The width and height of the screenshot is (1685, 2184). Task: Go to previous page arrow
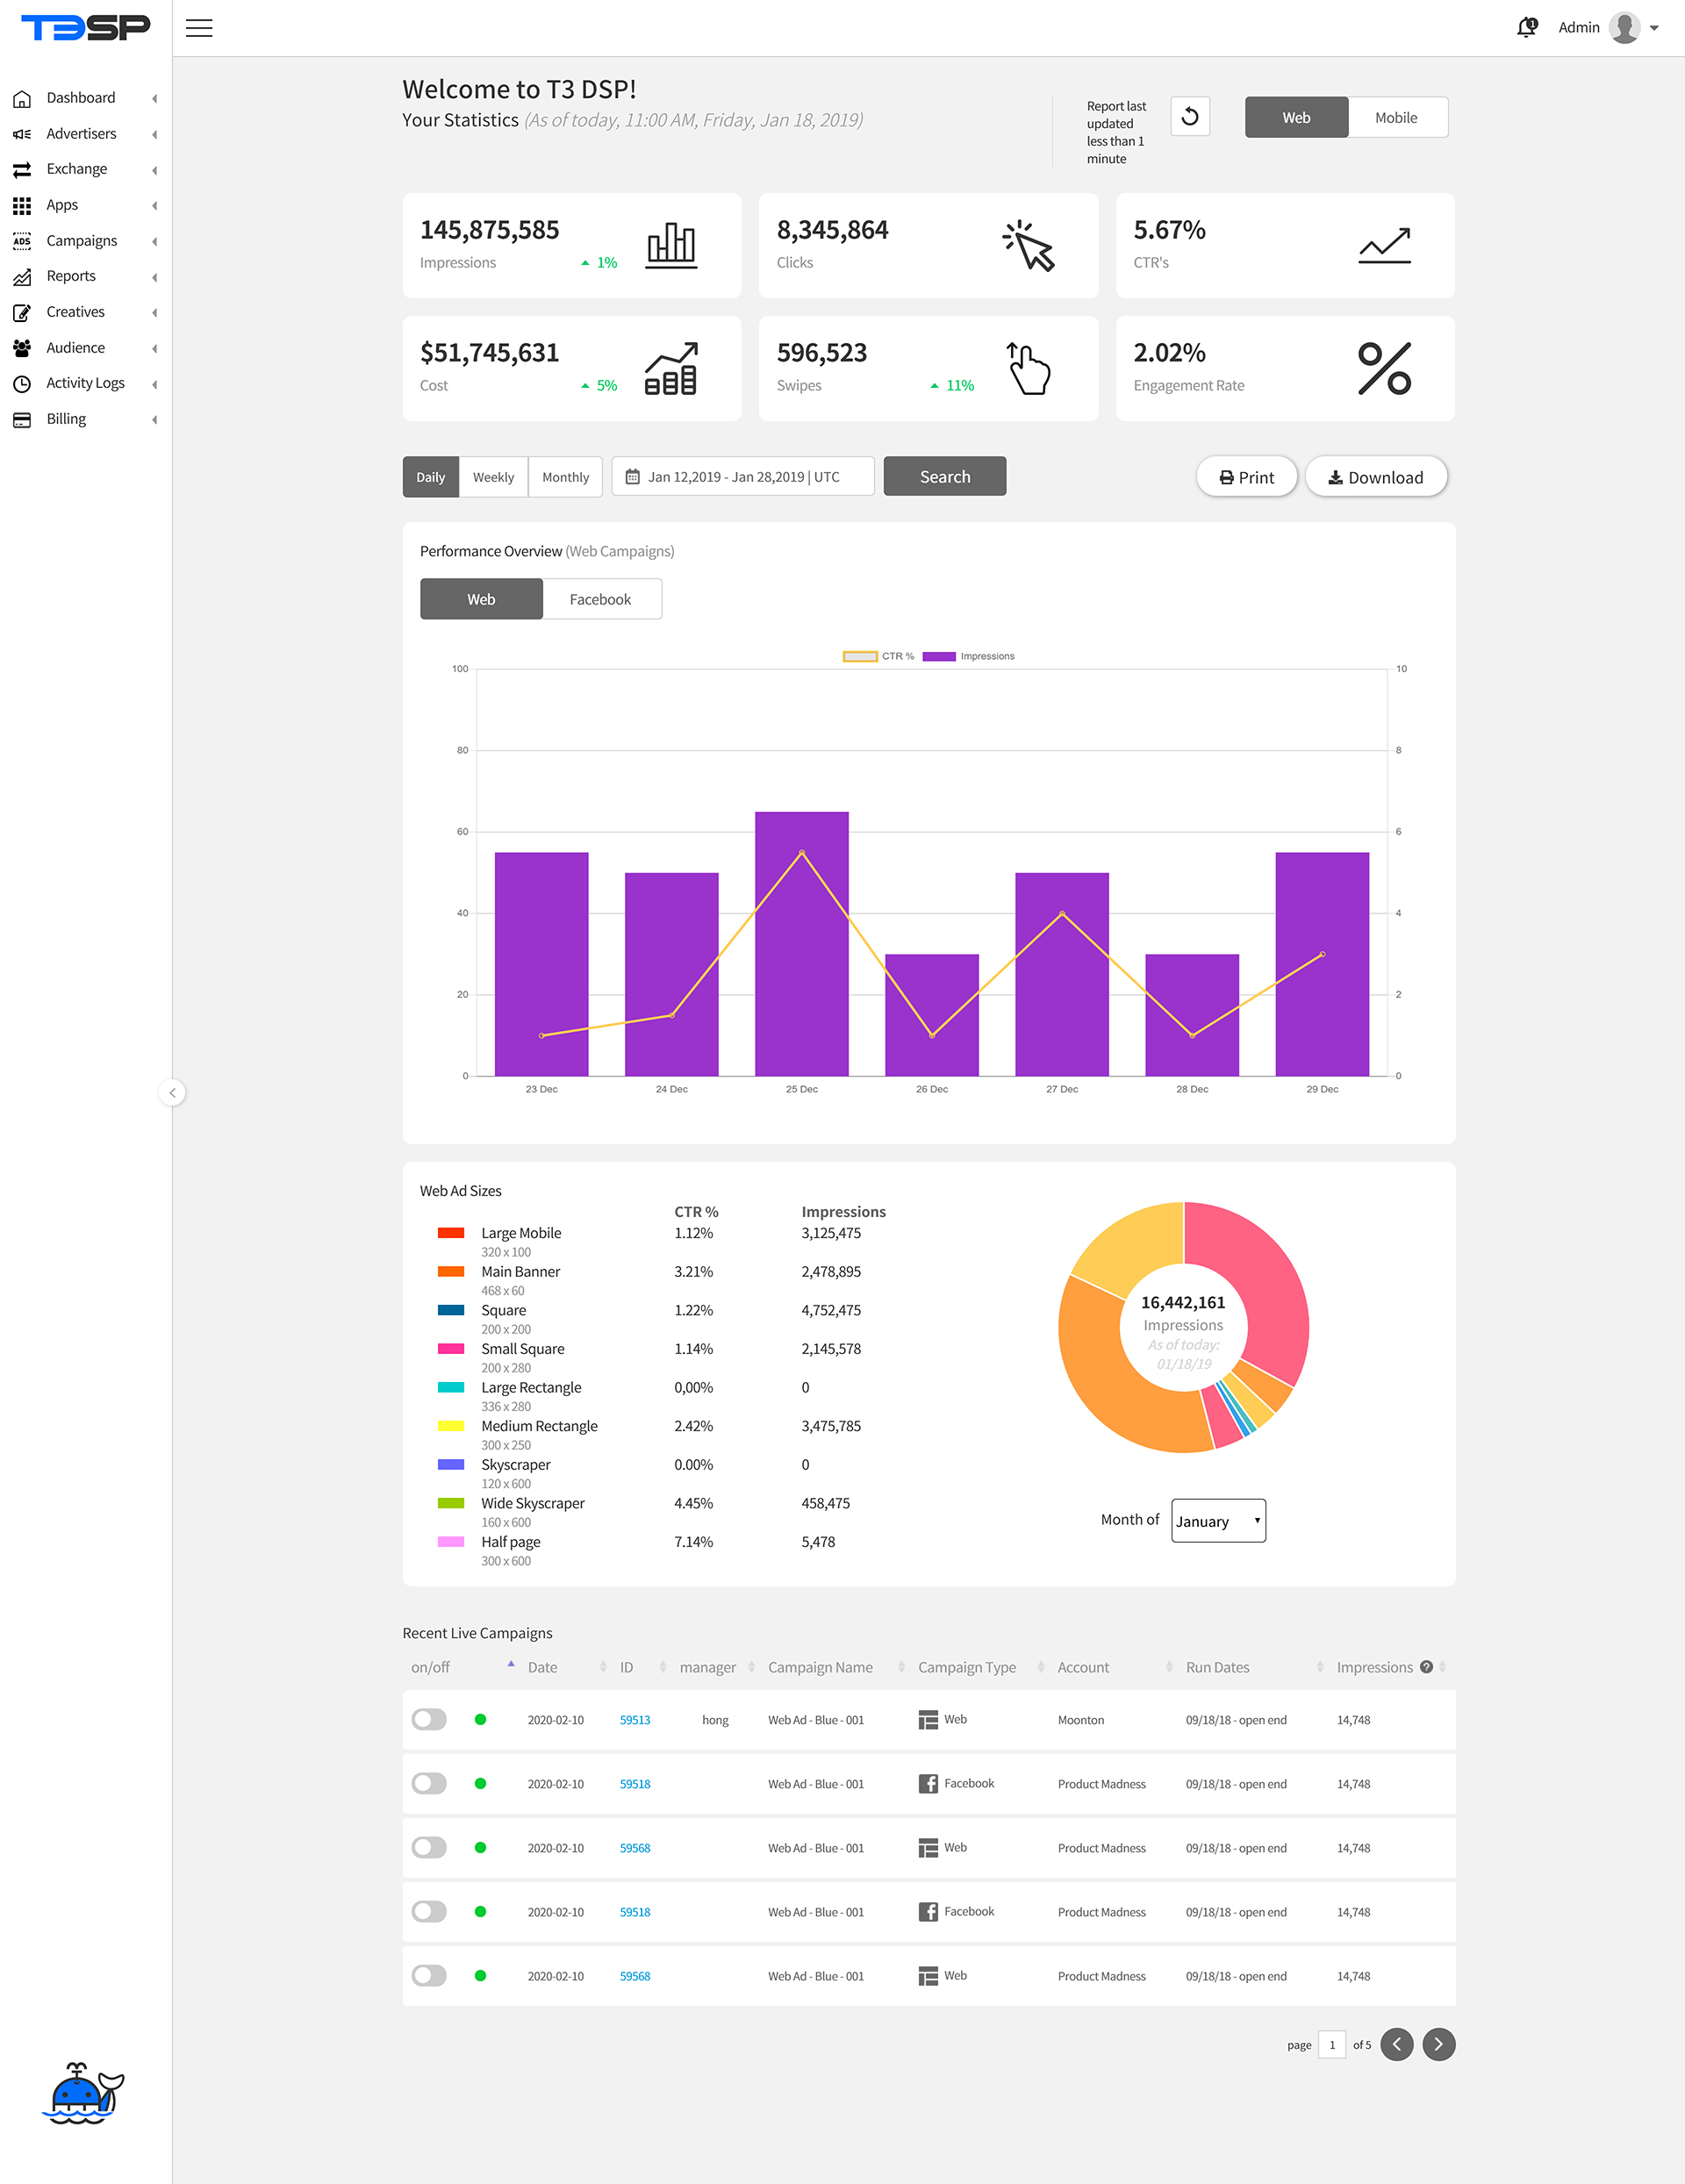click(1396, 2044)
